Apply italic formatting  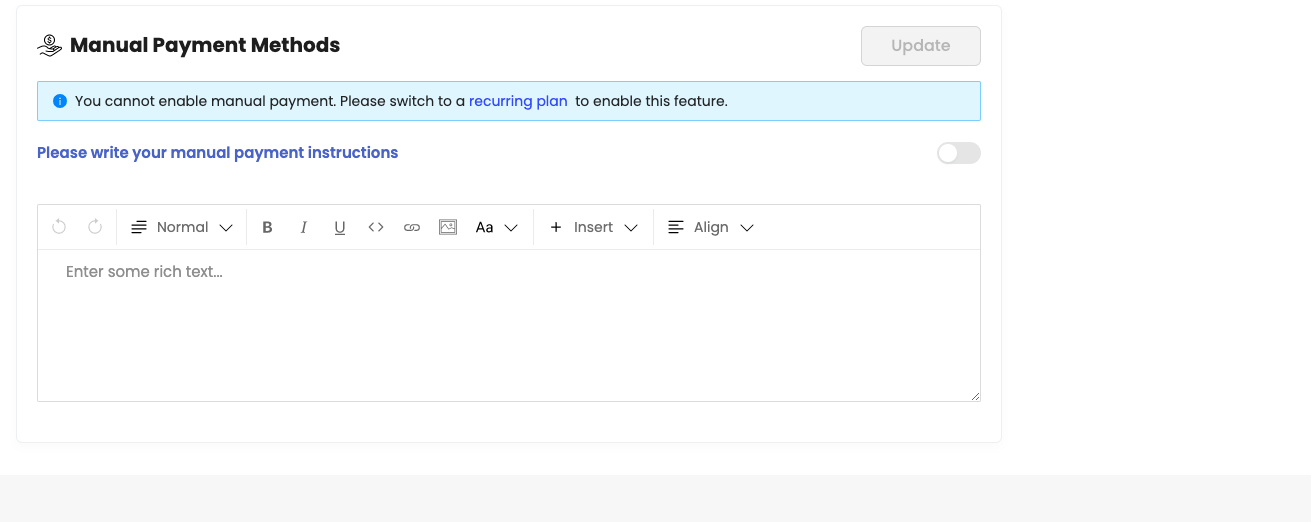click(304, 227)
